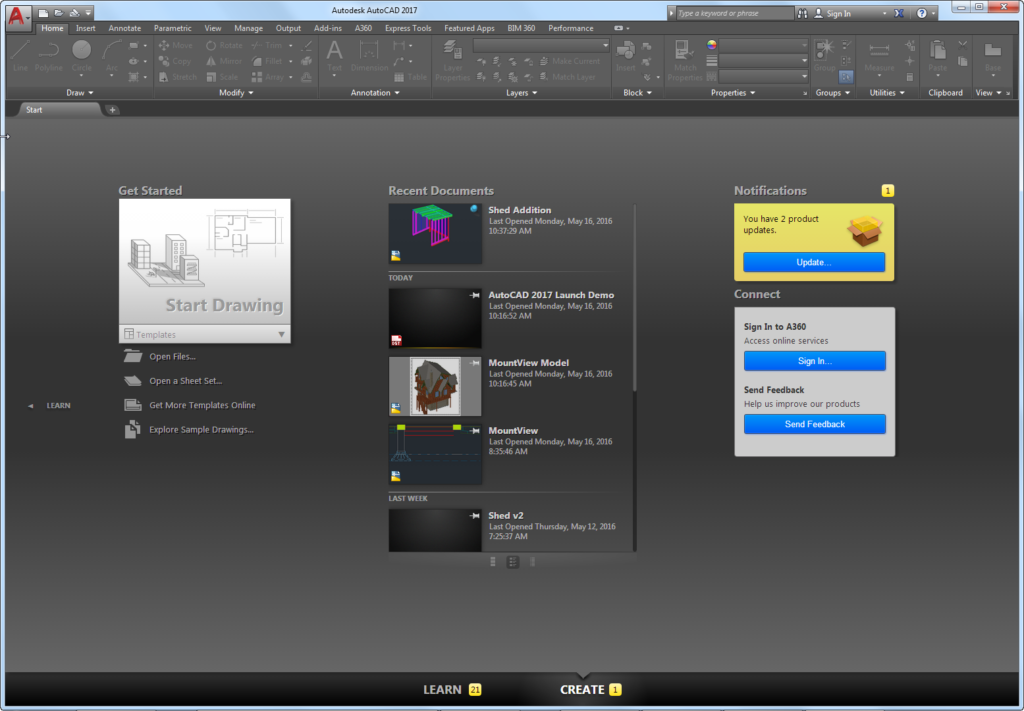Click the Cut scissors icon in Clipboard panel
The width and height of the screenshot is (1024, 711).
(963, 45)
